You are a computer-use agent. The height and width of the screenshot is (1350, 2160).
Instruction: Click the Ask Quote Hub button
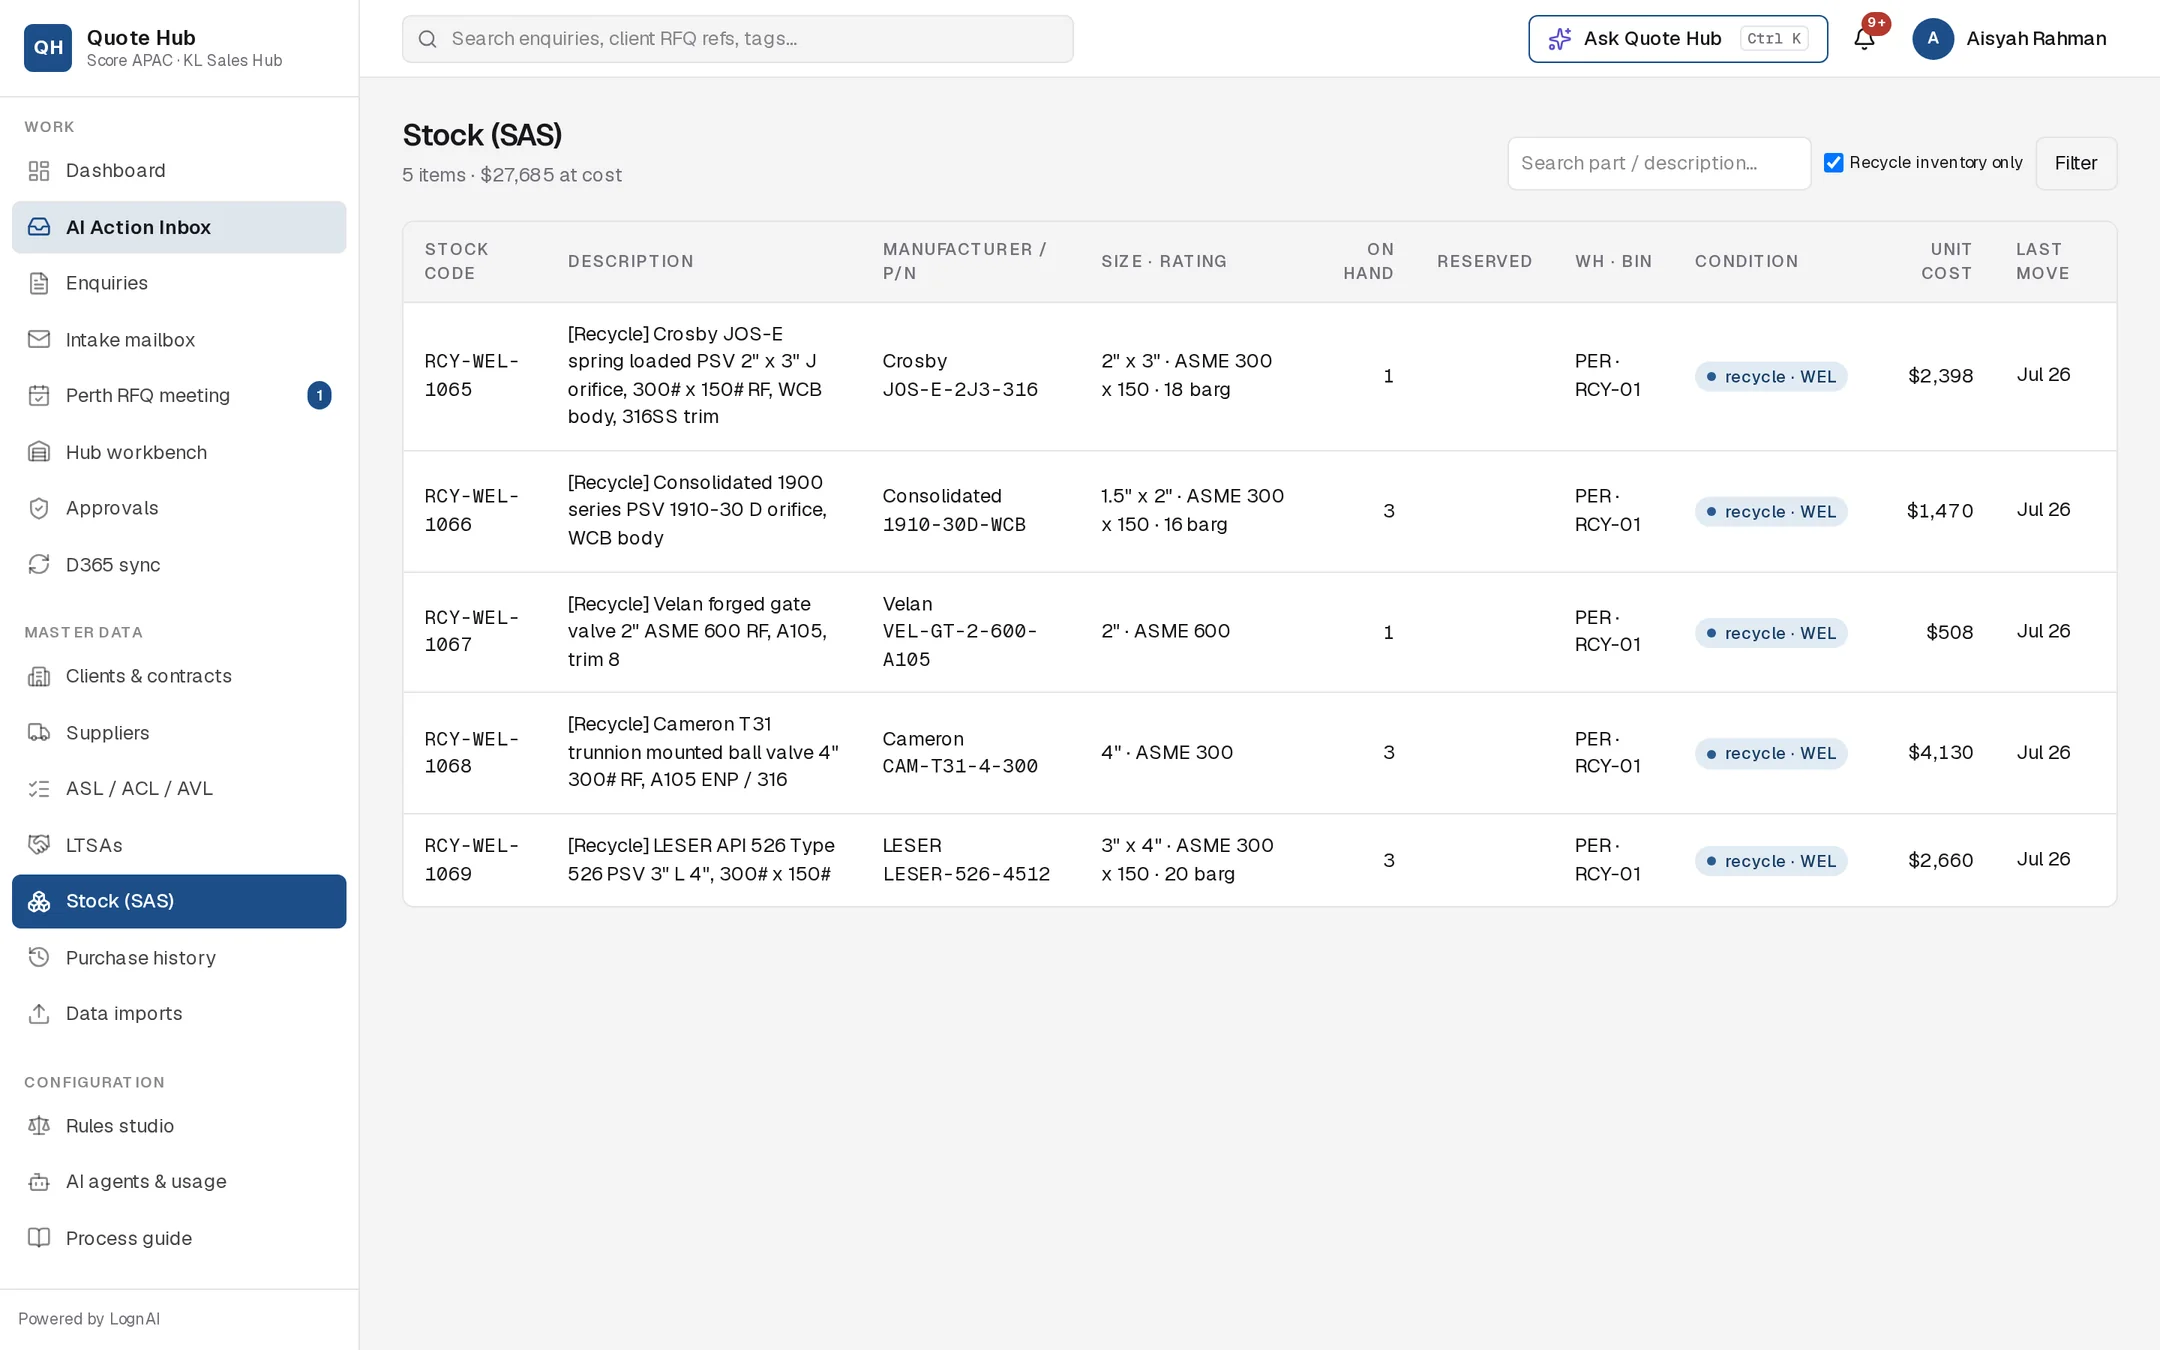[1678, 39]
